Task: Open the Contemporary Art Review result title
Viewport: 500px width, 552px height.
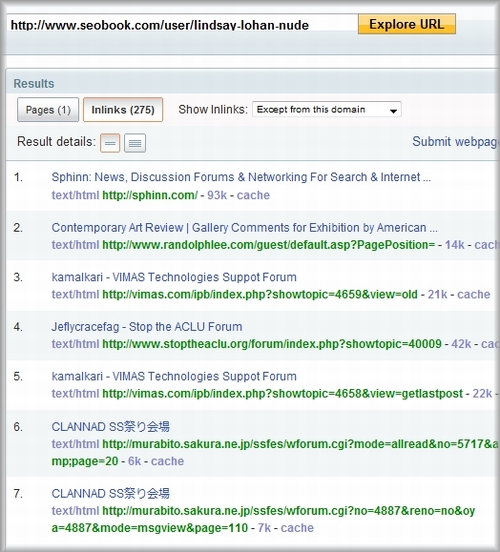Action: coord(244,228)
